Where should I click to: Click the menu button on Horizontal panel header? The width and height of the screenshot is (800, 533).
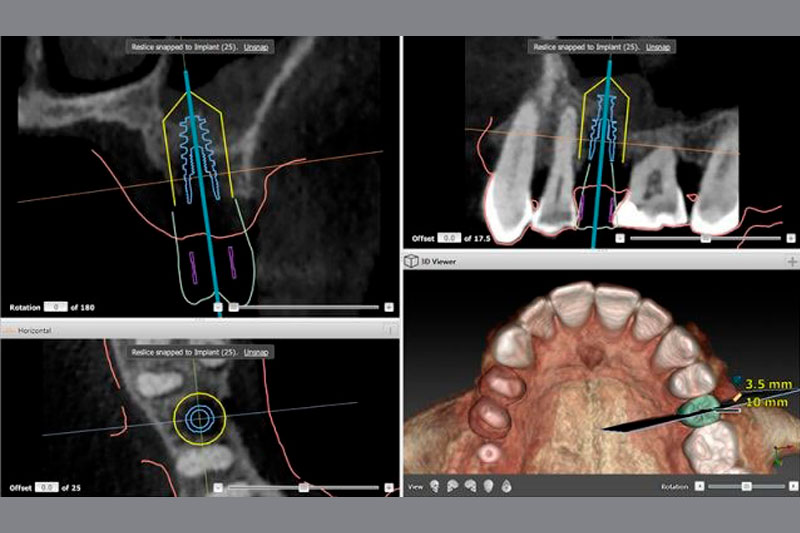pyautogui.click(x=390, y=329)
